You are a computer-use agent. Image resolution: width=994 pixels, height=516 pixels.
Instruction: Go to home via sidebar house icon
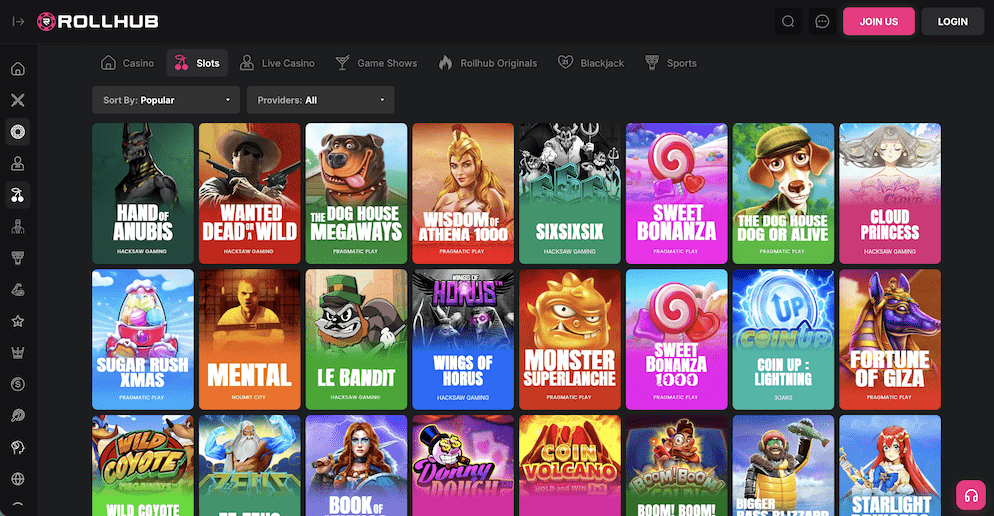click(18, 68)
